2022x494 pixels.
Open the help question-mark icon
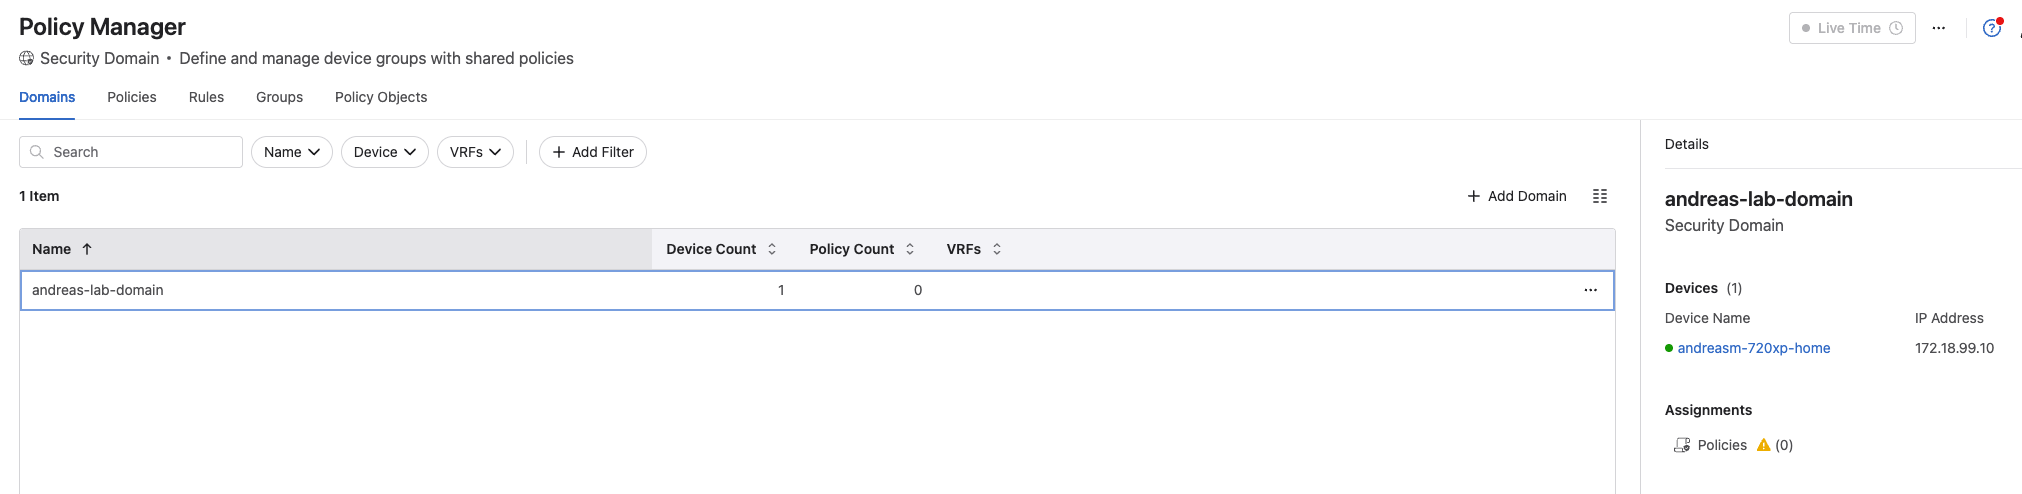pos(1991,29)
